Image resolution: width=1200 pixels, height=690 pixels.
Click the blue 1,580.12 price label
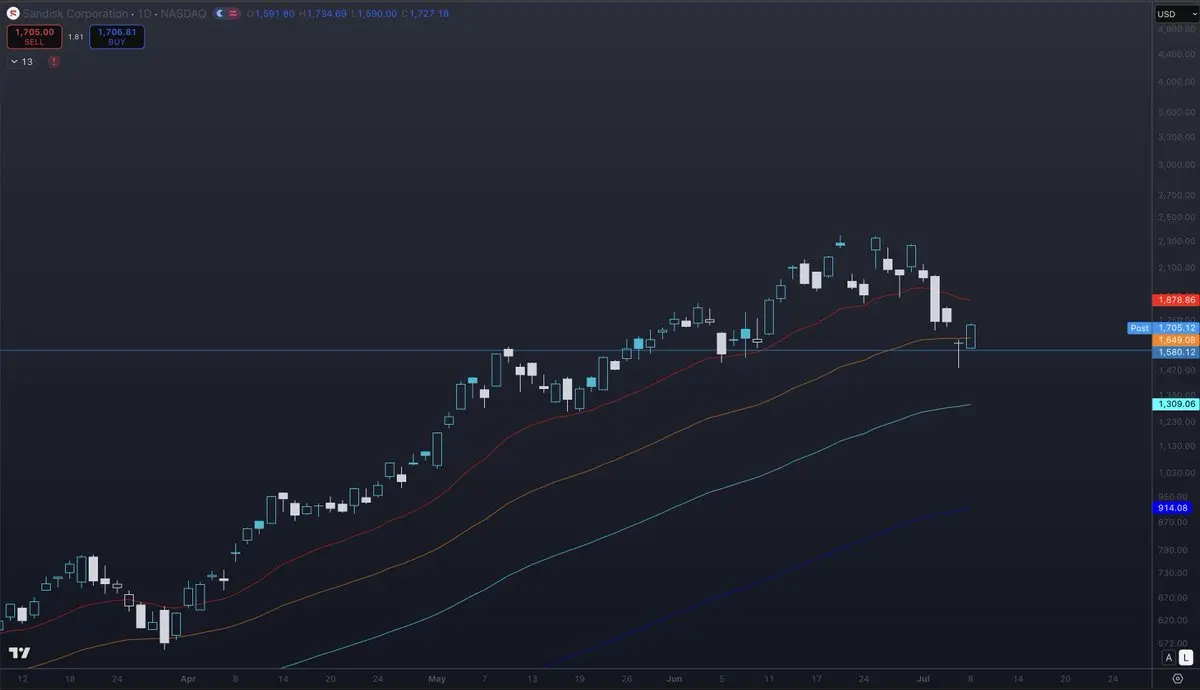pyautogui.click(x=1175, y=352)
